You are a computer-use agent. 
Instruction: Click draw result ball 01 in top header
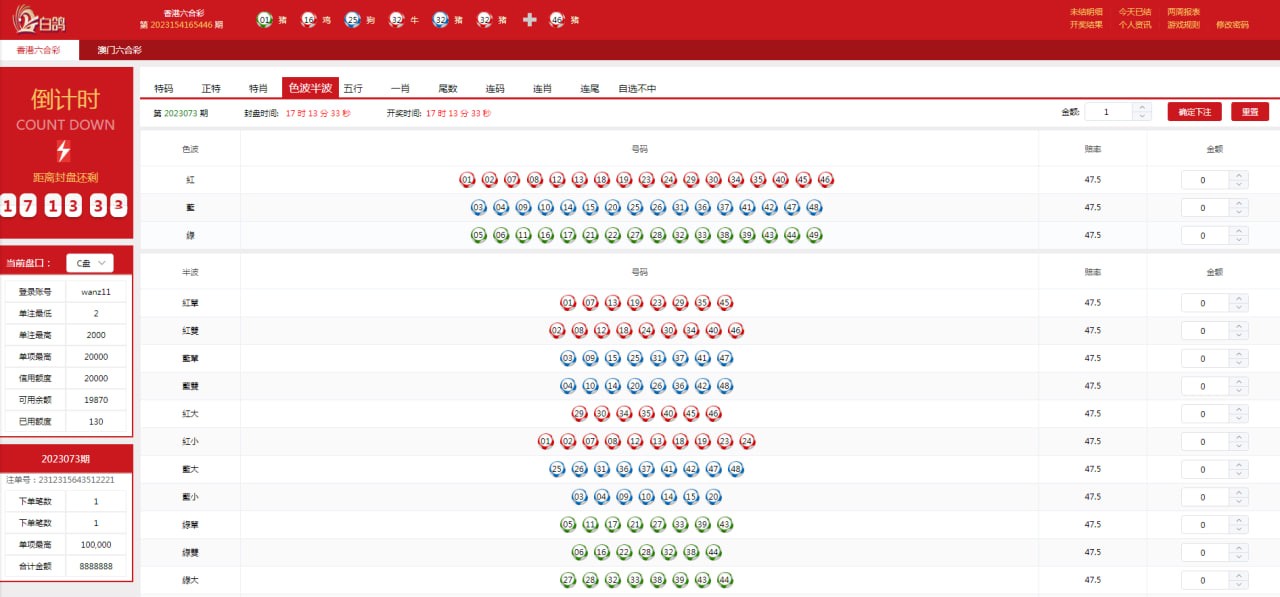tap(264, 19)
